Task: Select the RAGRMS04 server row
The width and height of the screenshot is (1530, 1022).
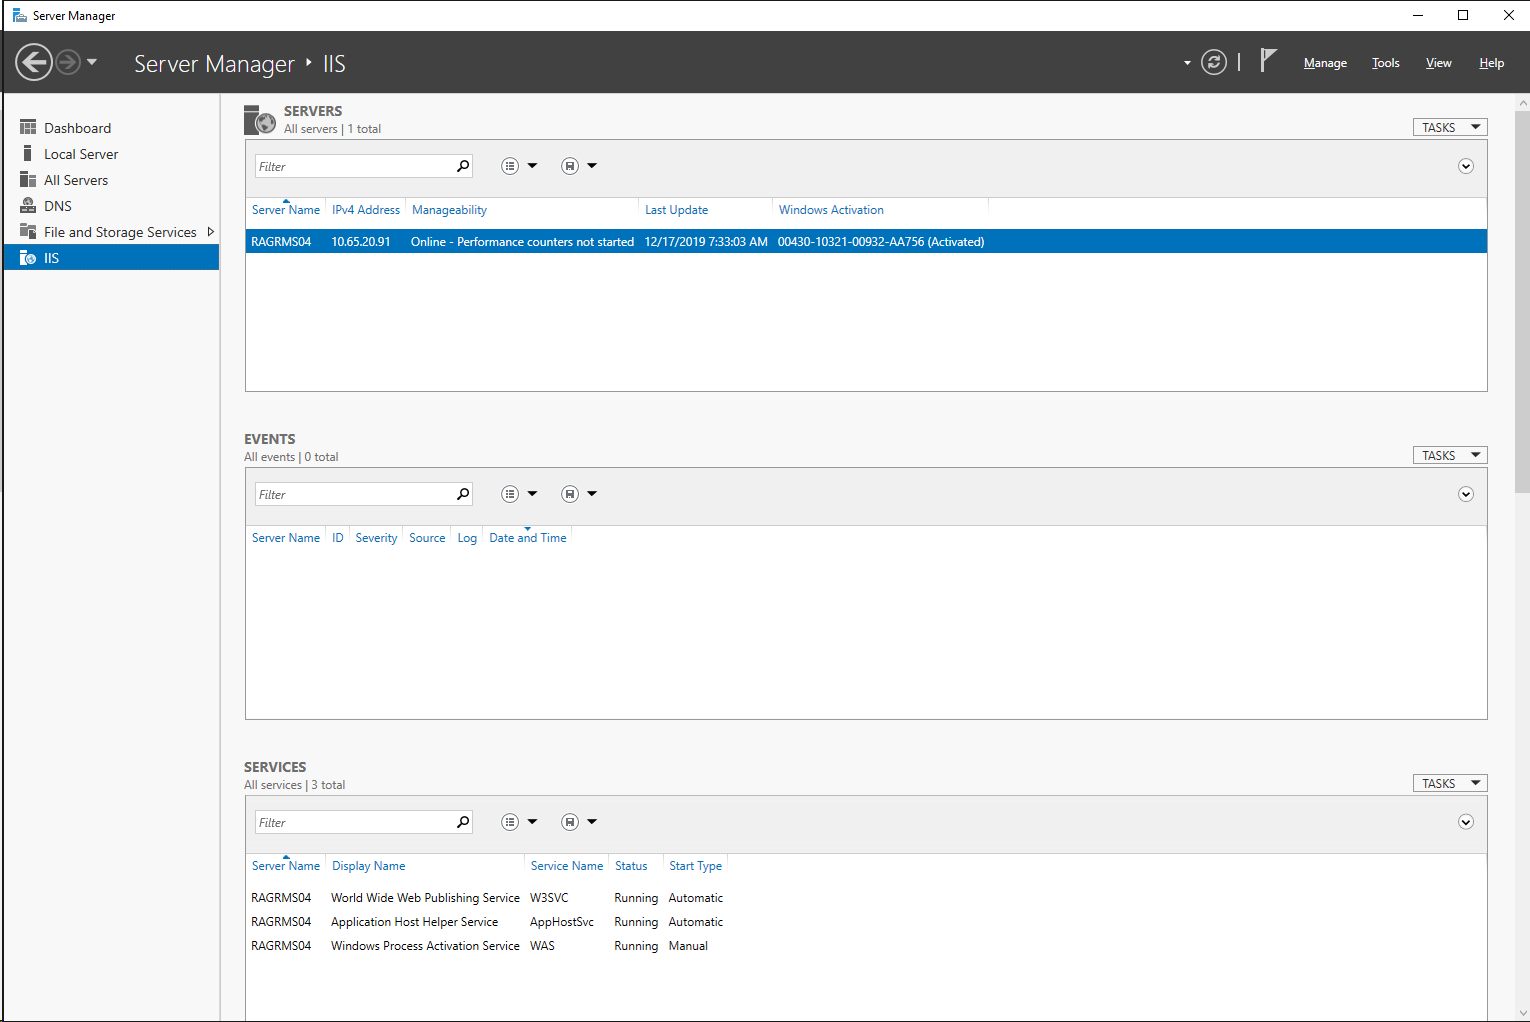Action: pyautogui.click(x=866, y=242)
